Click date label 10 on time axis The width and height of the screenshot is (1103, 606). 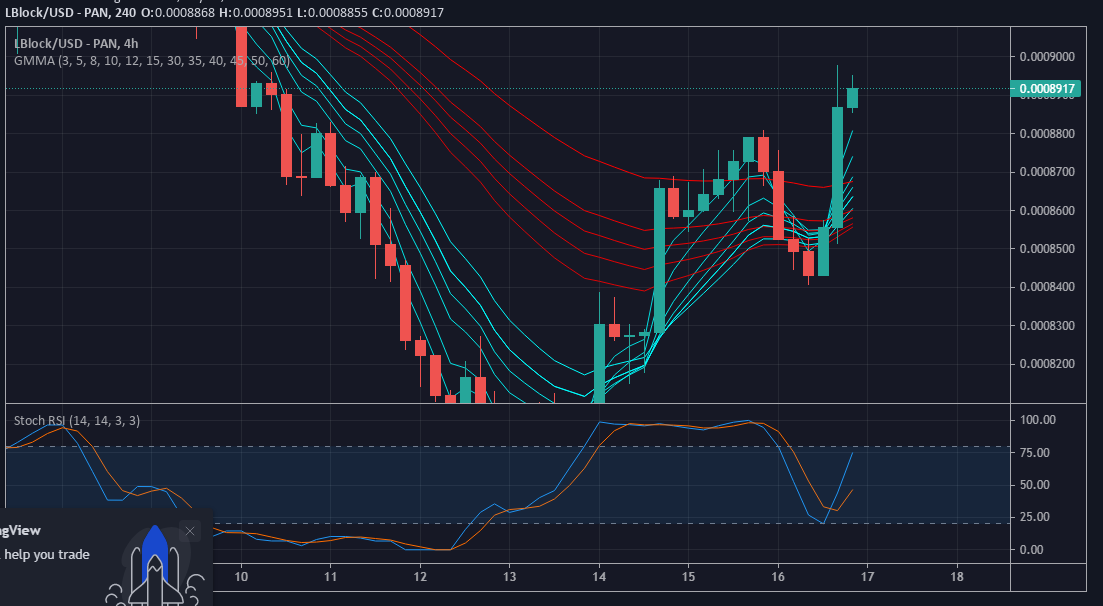pyautogui.click(x=241, y=577)
